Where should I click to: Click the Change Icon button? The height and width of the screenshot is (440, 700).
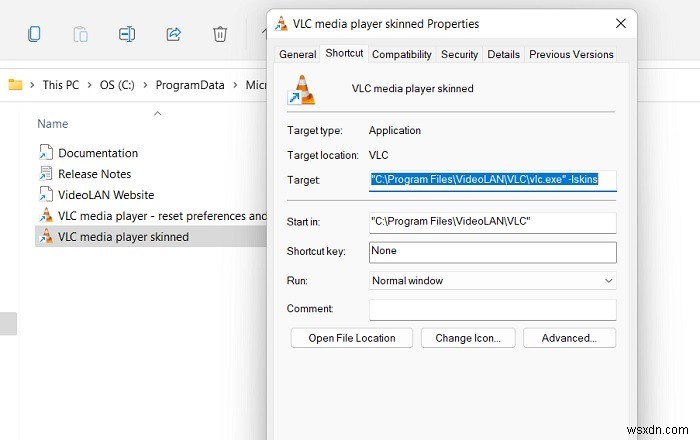point(468,338)
